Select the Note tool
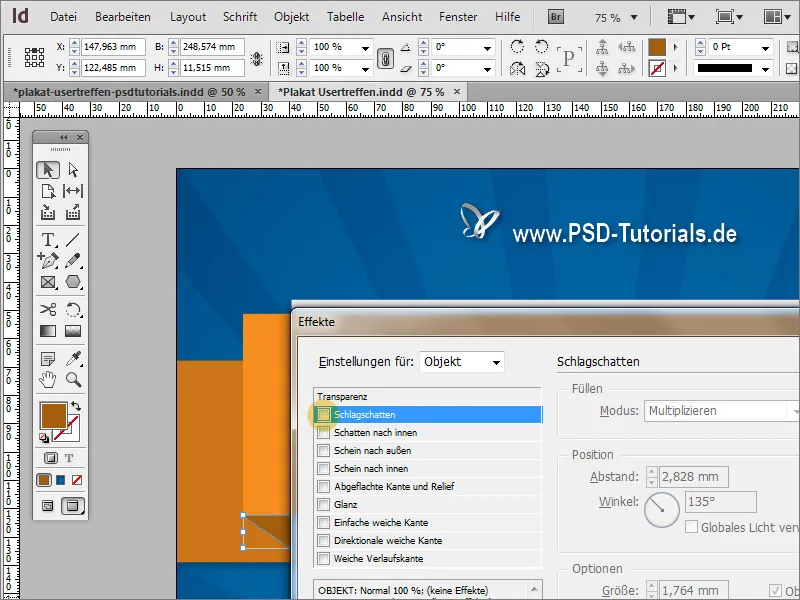Viewport: 800px width, 600px height. (x=48, y=359)
